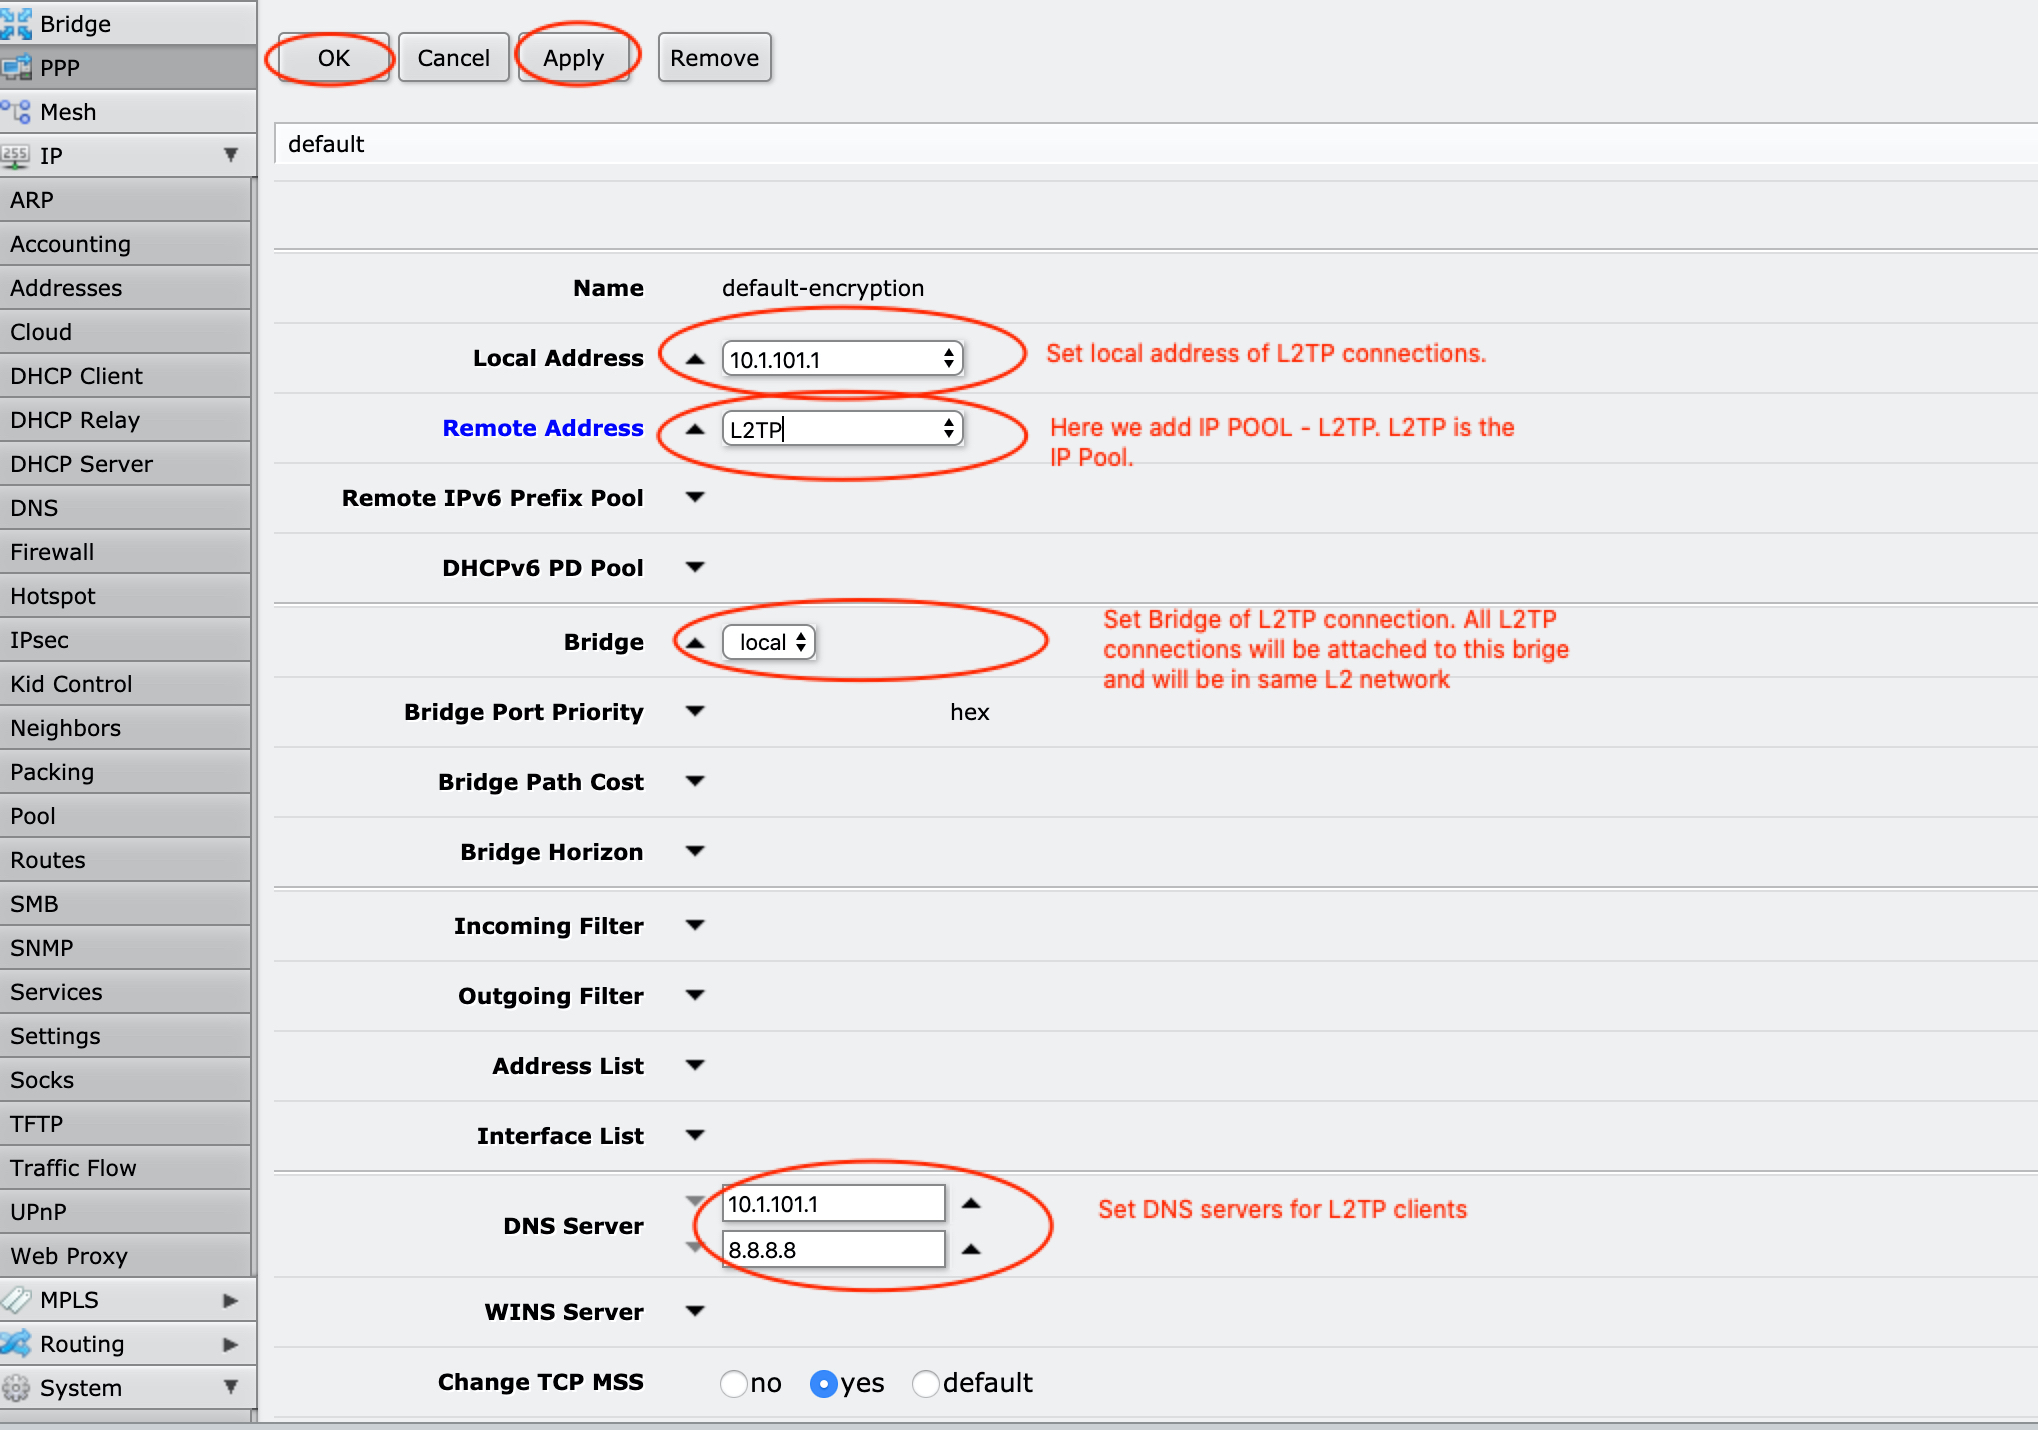Click the MPLS icon in sidebar
Image resolution: width=2038 pixels, height=1430 pixels.
[17, 1300]
